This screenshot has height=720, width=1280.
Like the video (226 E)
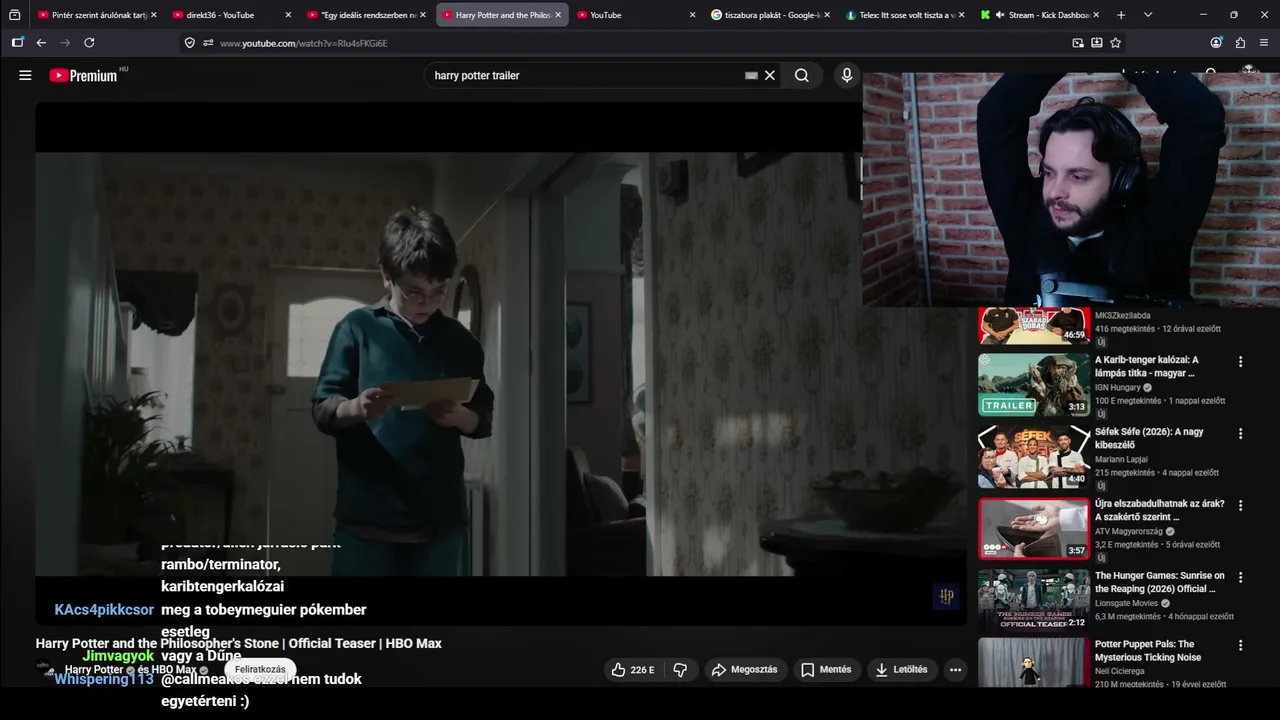(x=633, y=670)
